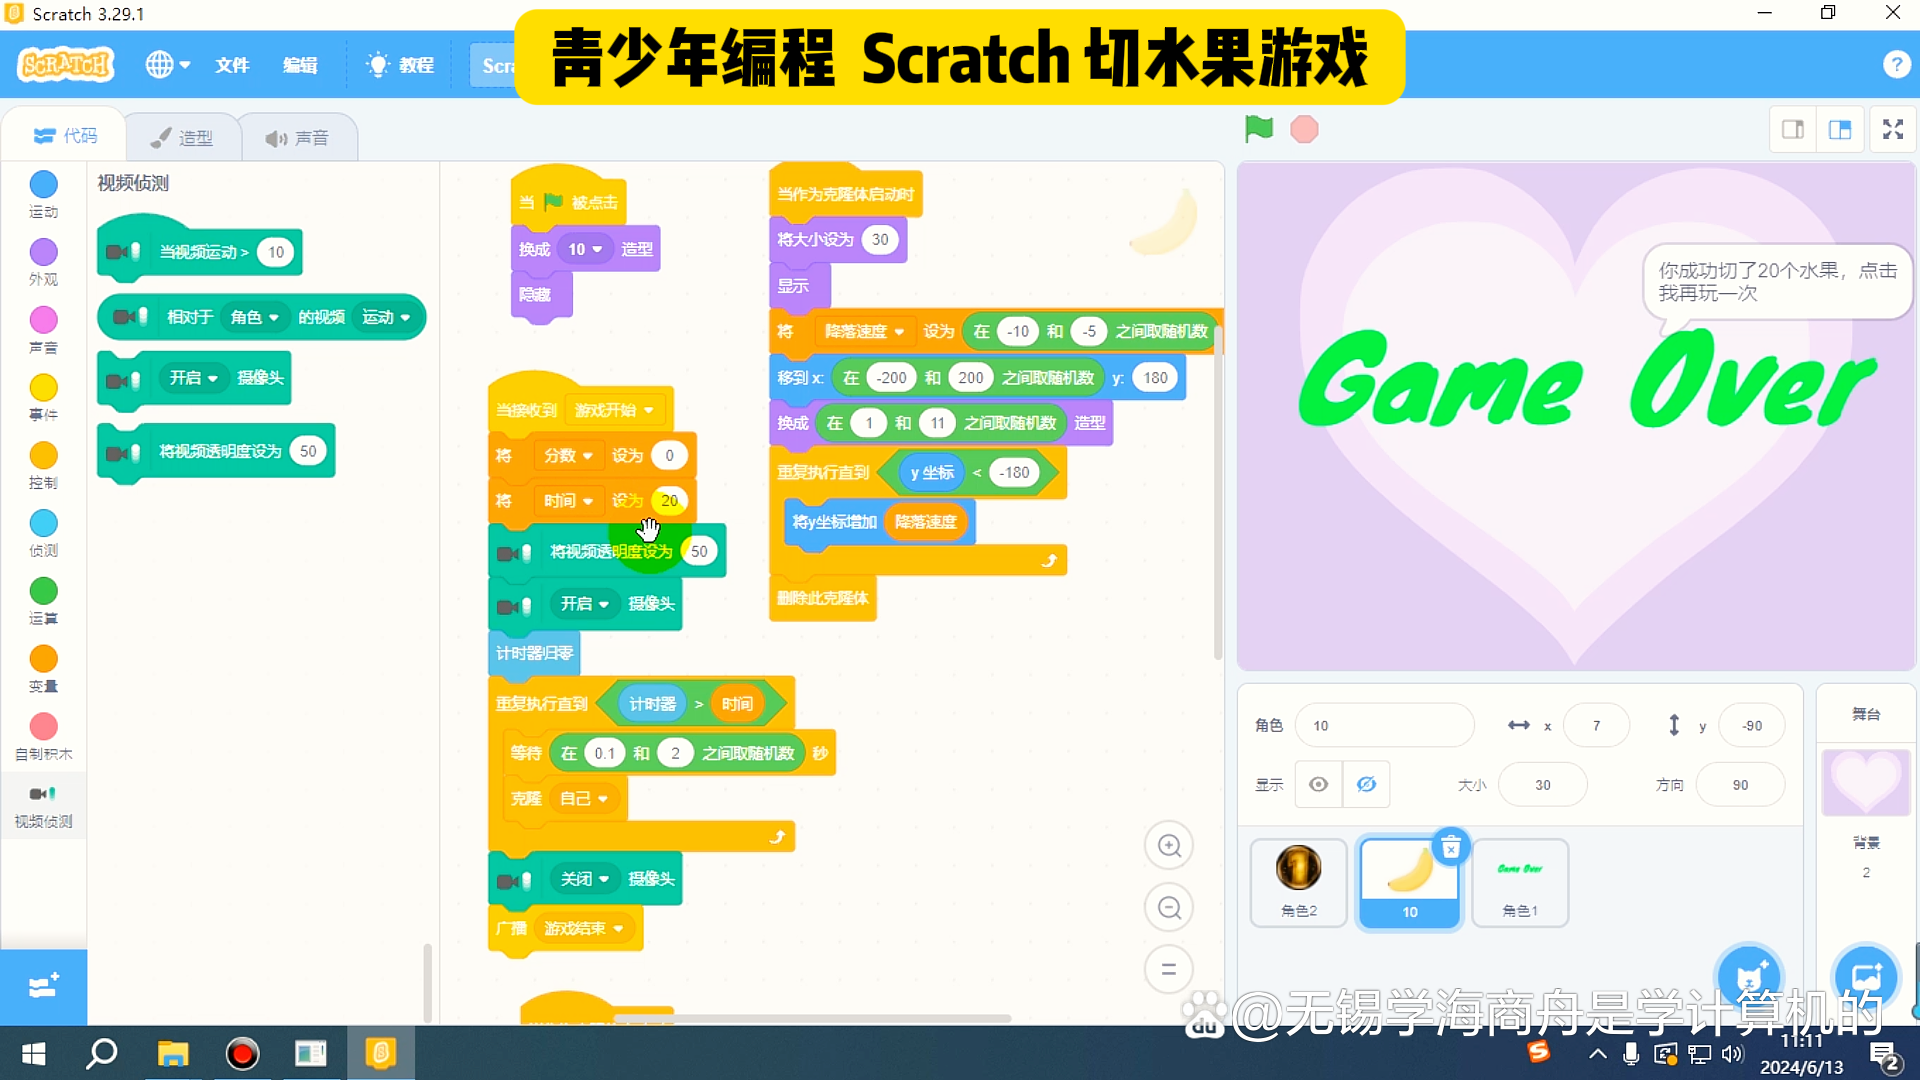Open message dropdown 游戏开始 in receive block
Screen dimensions: 1920x1080
pos(614,410)
